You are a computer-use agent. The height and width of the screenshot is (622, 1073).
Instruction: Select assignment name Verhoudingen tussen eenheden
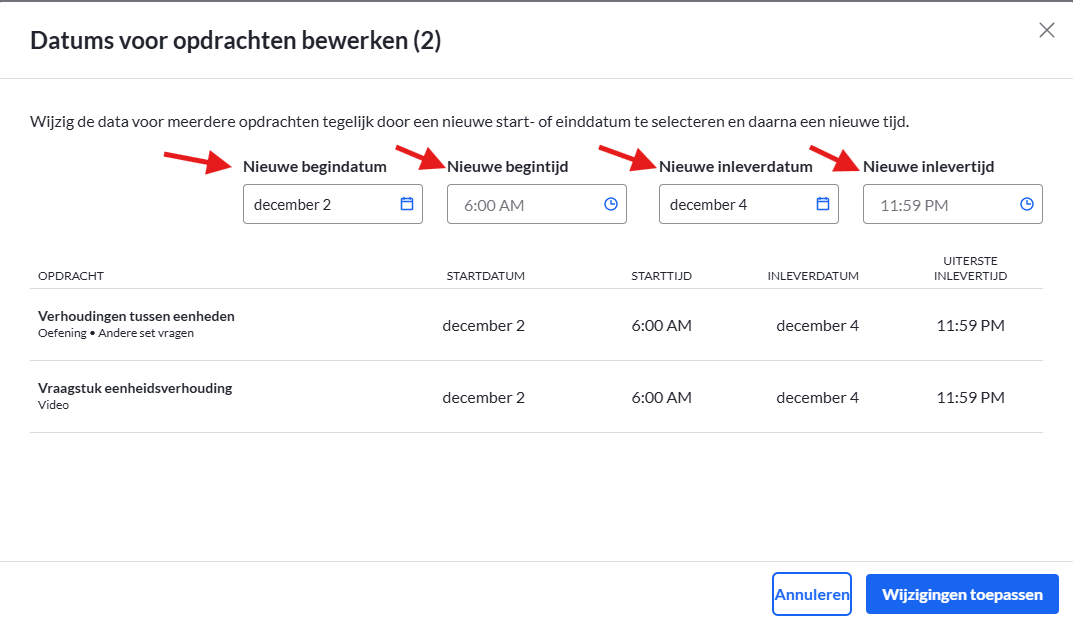136,316
